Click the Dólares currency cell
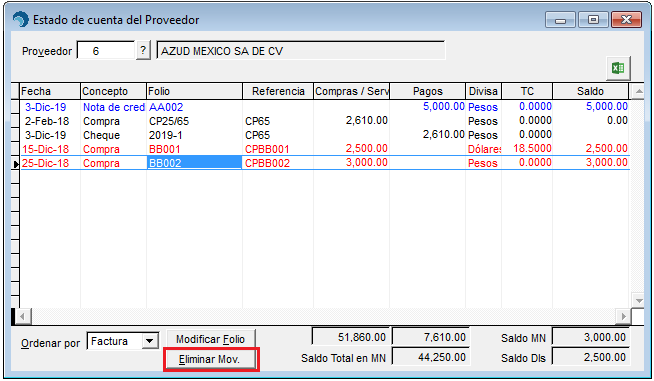This screenshot has width=654, height=381. click(x=483, y=149)
